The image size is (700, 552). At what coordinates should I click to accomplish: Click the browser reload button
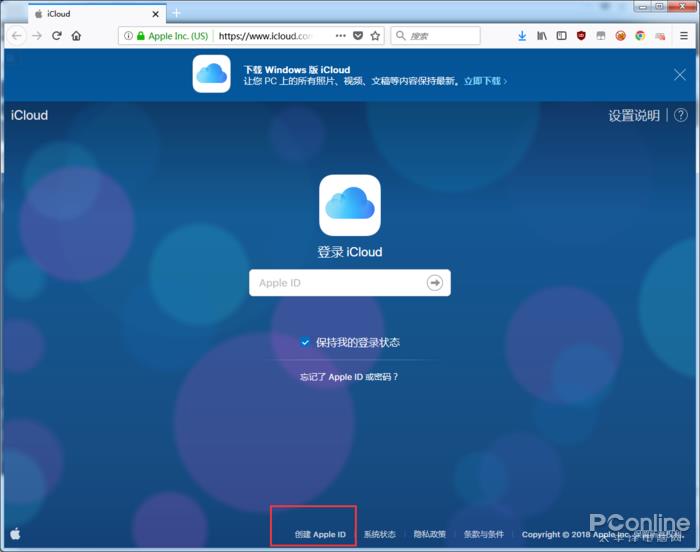click(57, 35)
